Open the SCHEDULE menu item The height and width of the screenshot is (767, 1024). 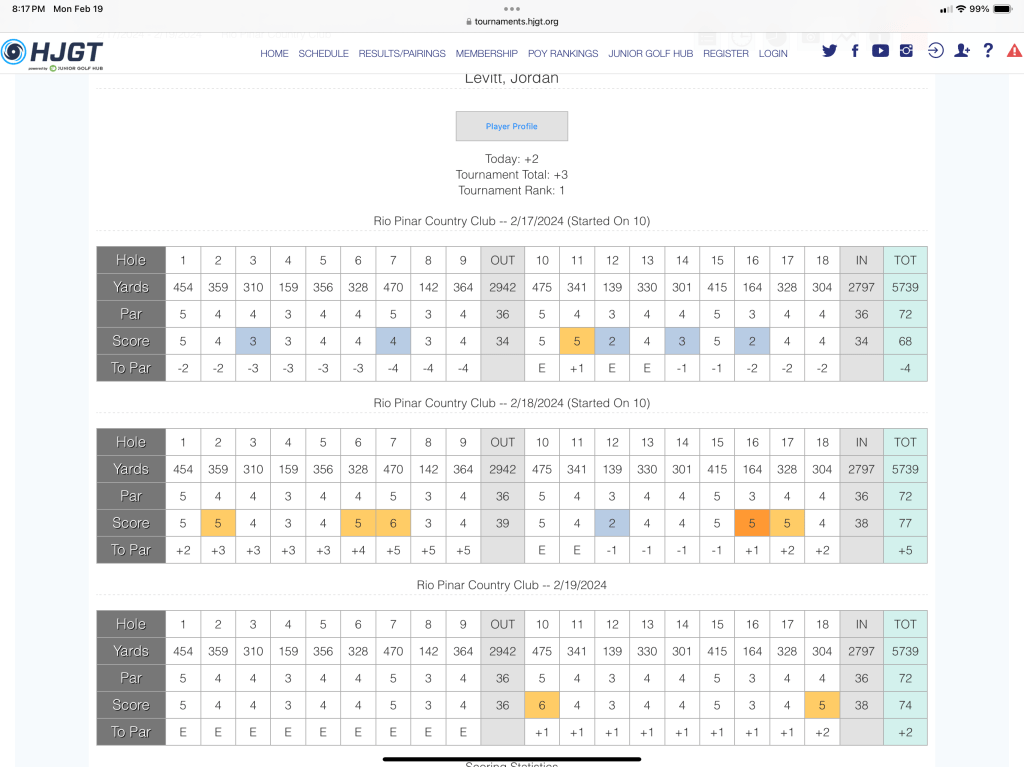[x=323, y=54]
